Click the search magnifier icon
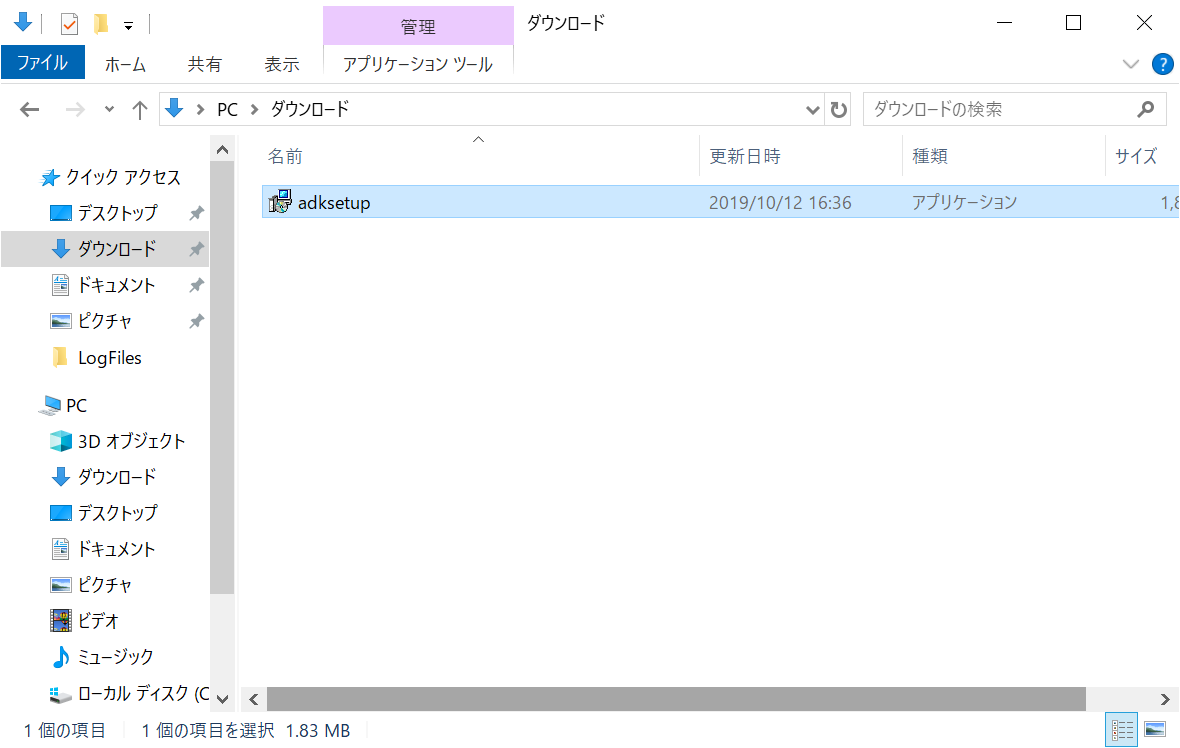The height and width of the screenshot is (748, 1180). pos(1146,110)
